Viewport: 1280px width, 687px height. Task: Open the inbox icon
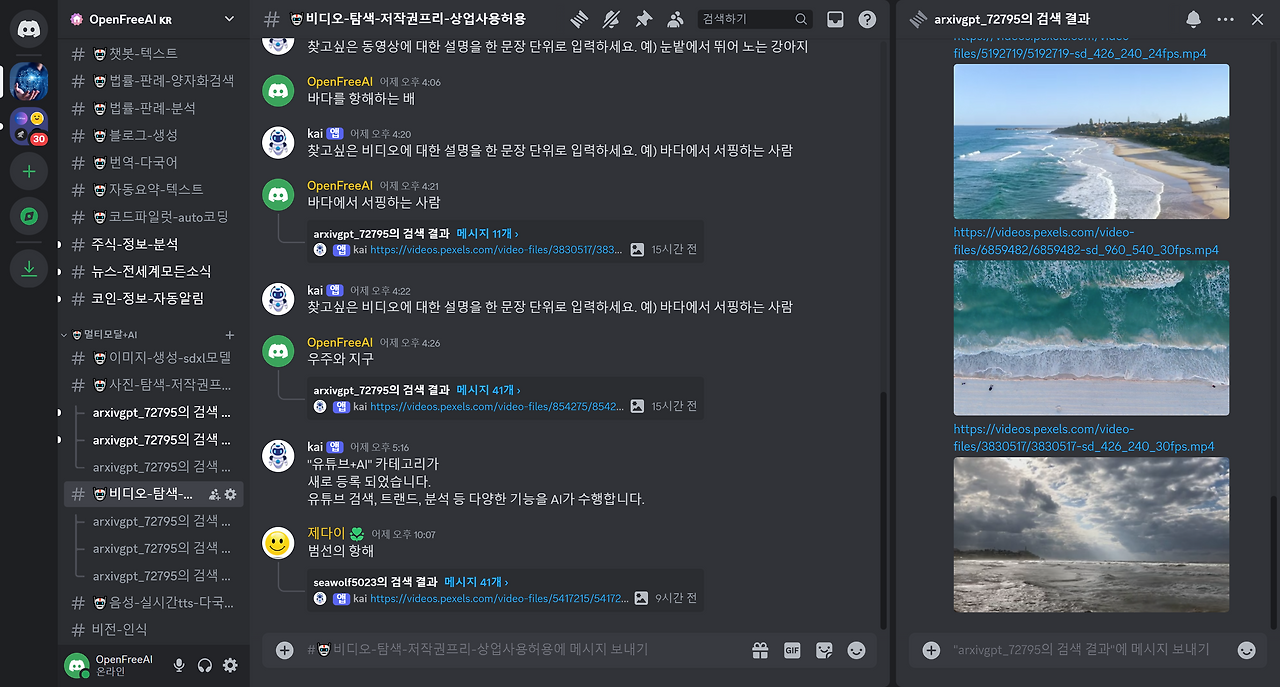tap(836, 18)
